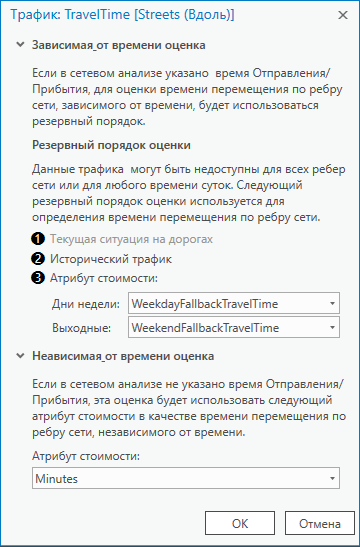Click the Независимая_от времени оценка heading text
This screenshot has height=547, width=360.
[x=123, y=356]
